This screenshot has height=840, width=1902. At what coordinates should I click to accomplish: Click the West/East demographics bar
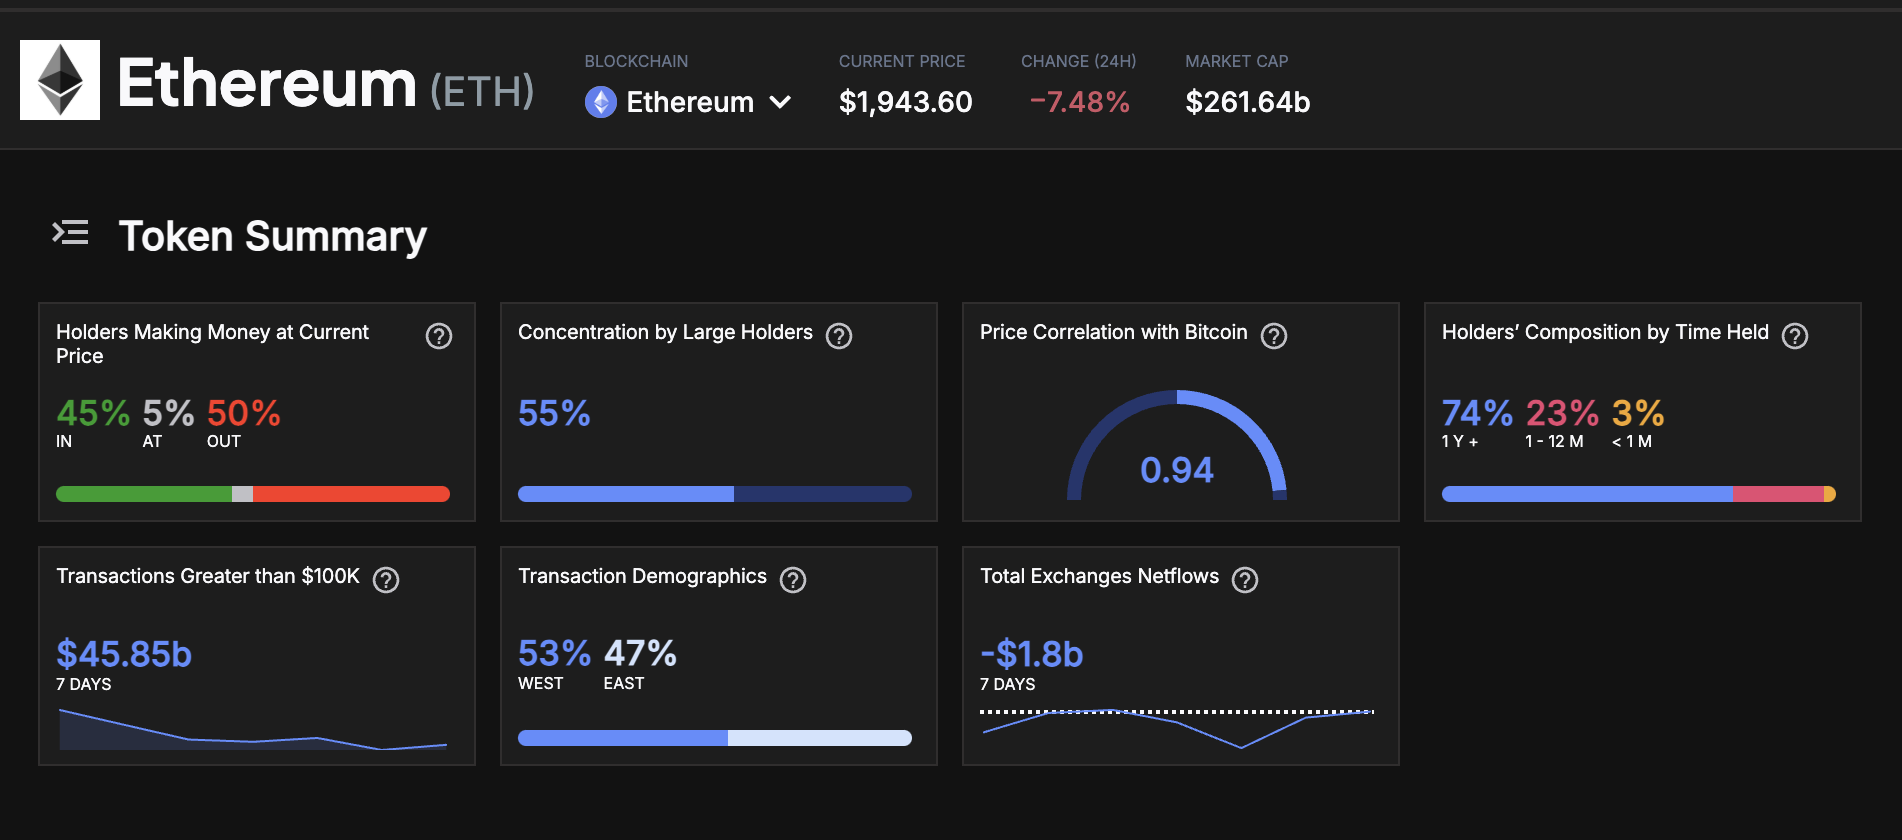[x=715, y=738]
